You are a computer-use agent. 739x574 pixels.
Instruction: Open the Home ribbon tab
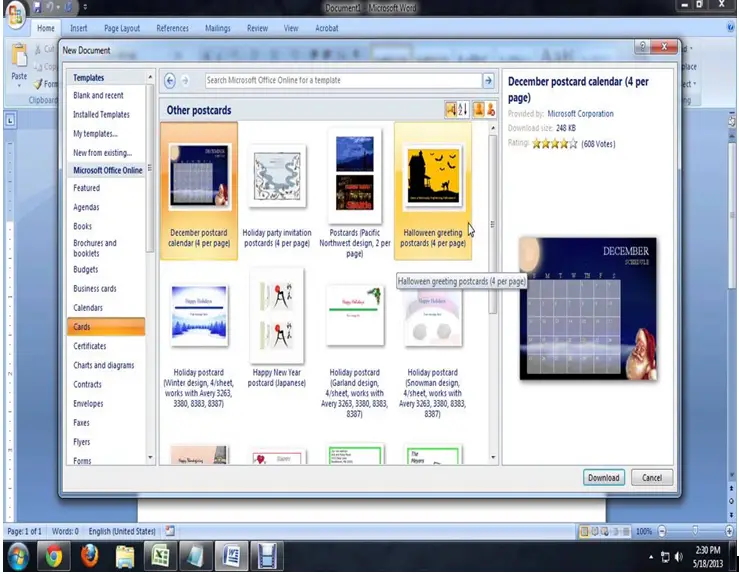pos(46,28)
